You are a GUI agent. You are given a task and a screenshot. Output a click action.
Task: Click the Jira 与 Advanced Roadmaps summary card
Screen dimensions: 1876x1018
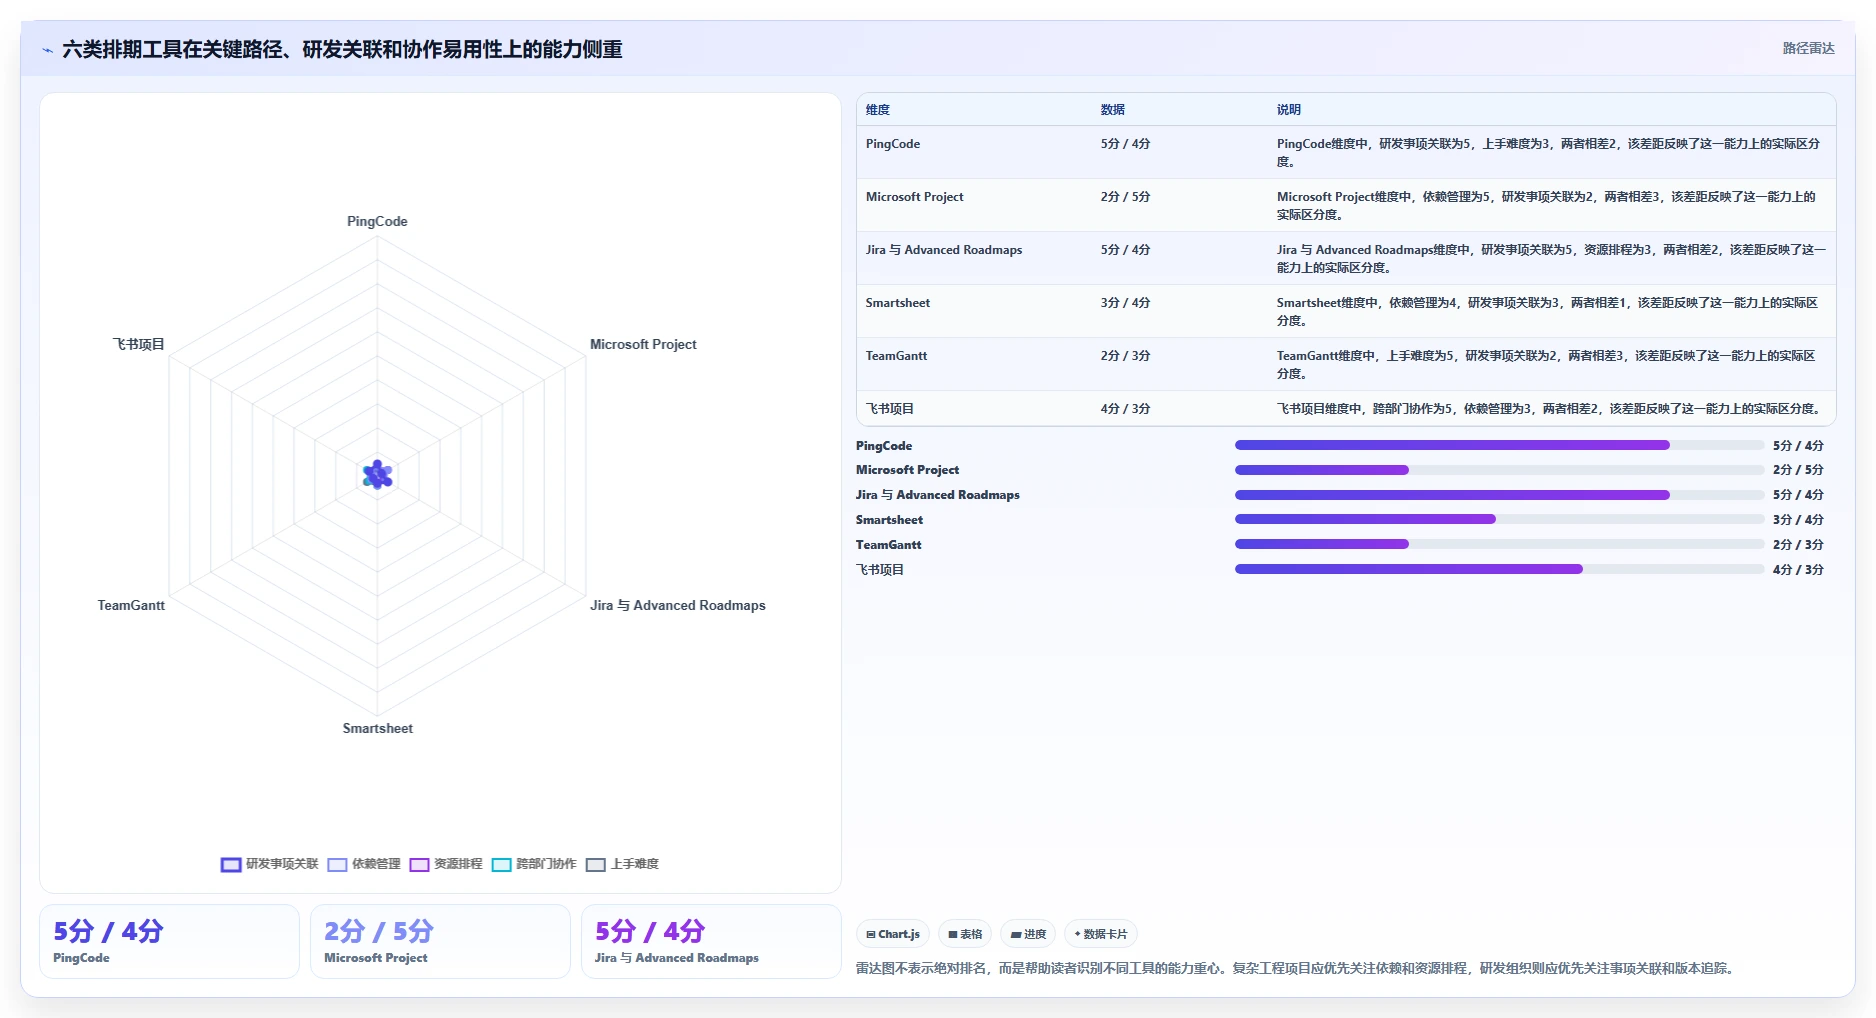click(x=711, y=942)
